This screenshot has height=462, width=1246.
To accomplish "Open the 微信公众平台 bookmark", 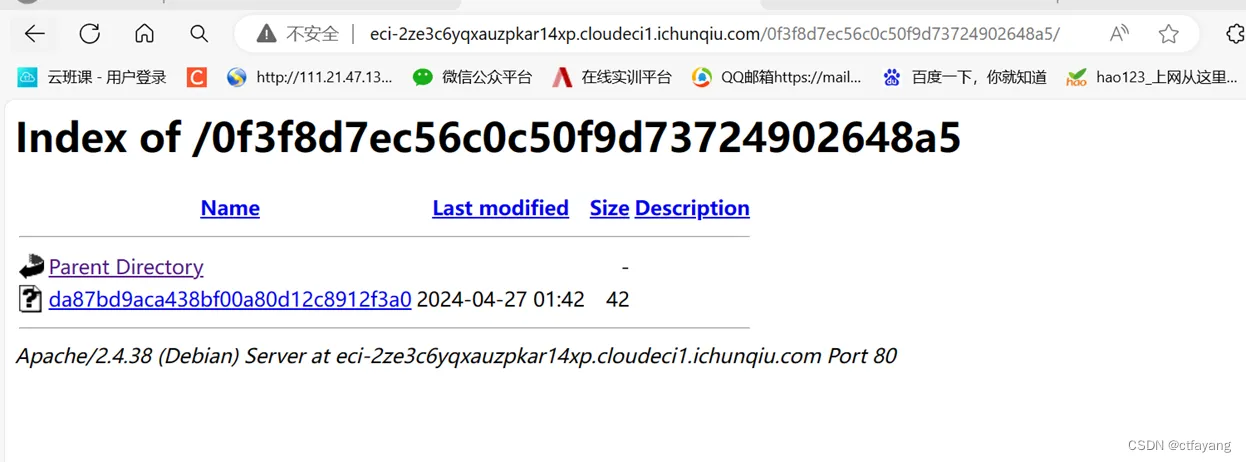I will [472, 77].
